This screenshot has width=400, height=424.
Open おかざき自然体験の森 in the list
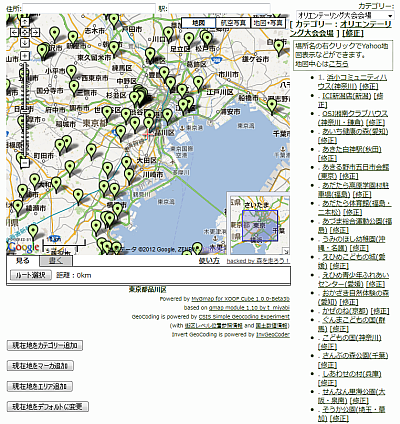tap(354, 297)
